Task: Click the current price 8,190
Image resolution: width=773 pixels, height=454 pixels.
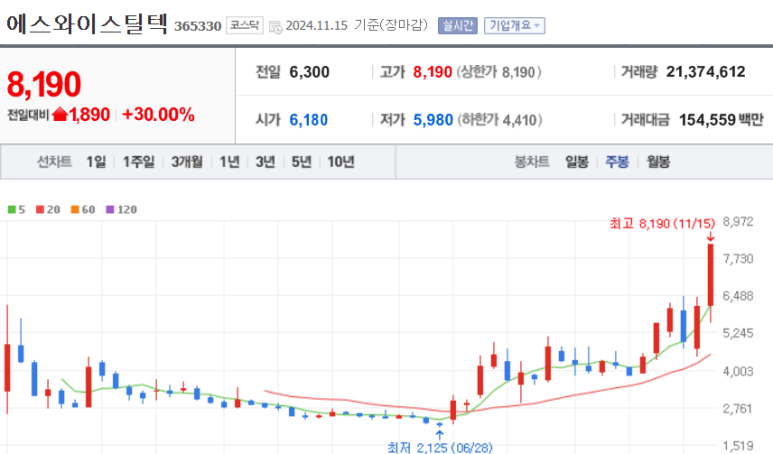Action: (x=44, y=84)
